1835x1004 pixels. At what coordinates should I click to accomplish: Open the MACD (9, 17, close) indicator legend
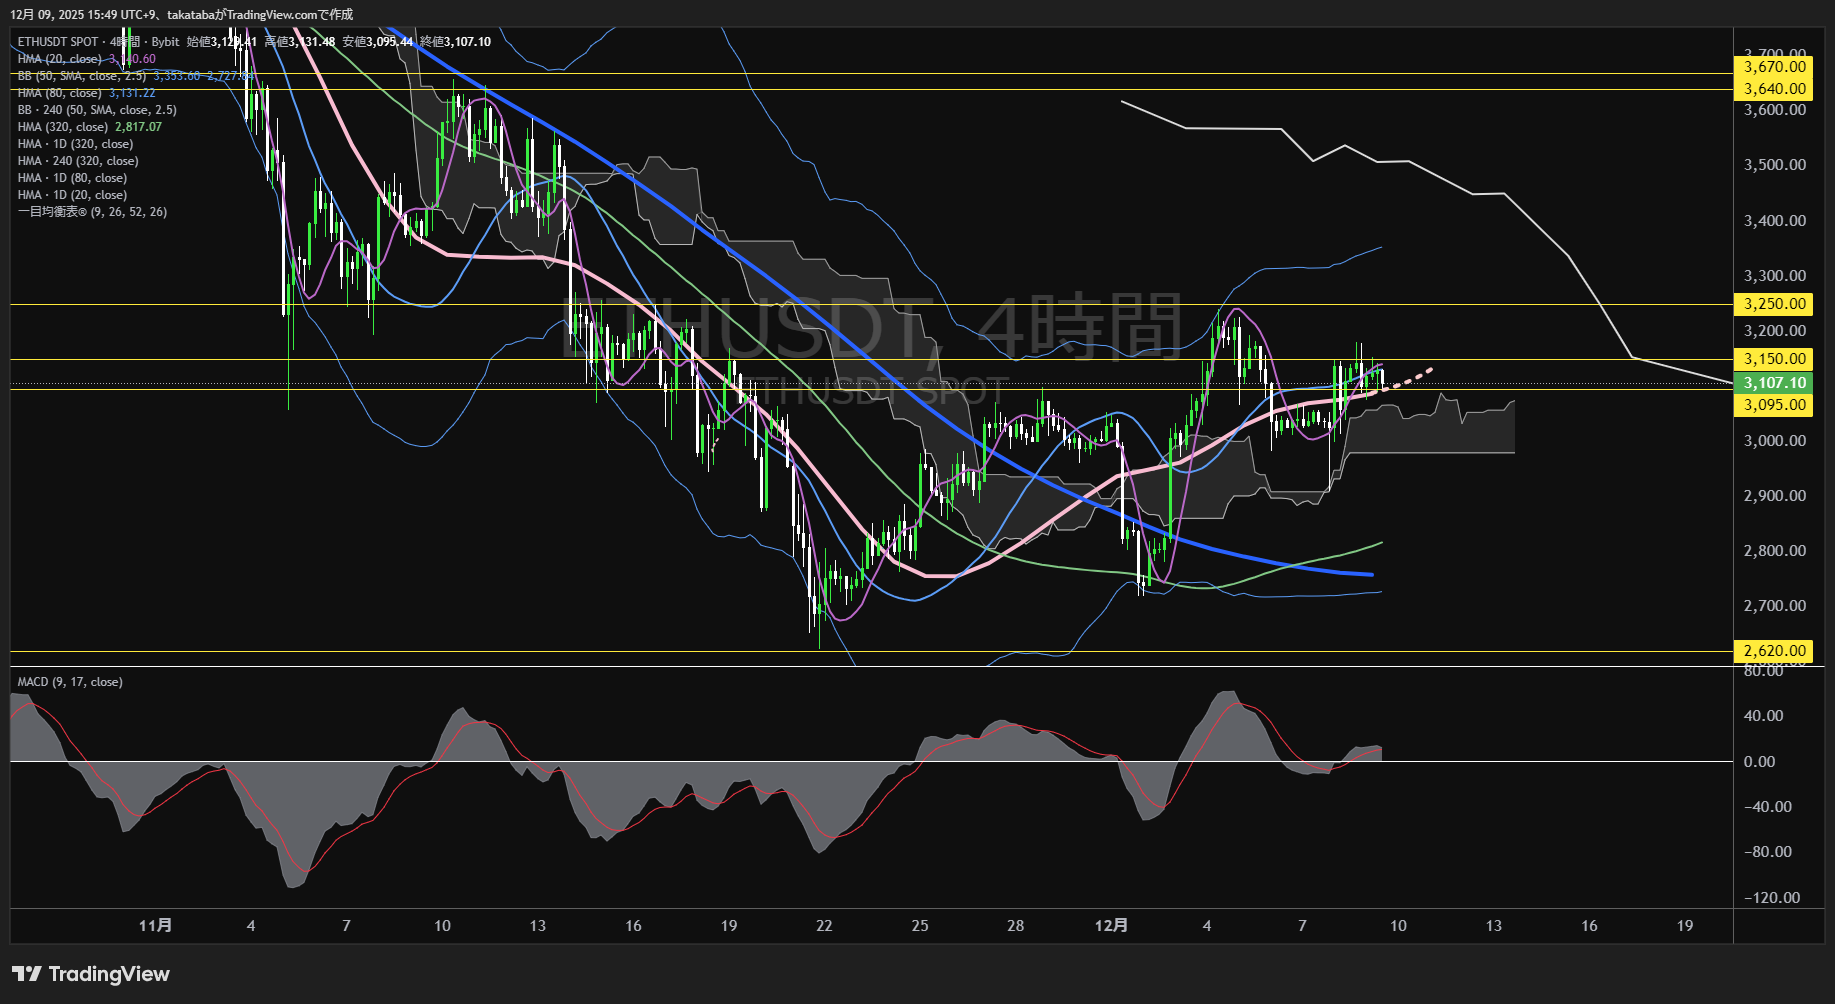70,682
